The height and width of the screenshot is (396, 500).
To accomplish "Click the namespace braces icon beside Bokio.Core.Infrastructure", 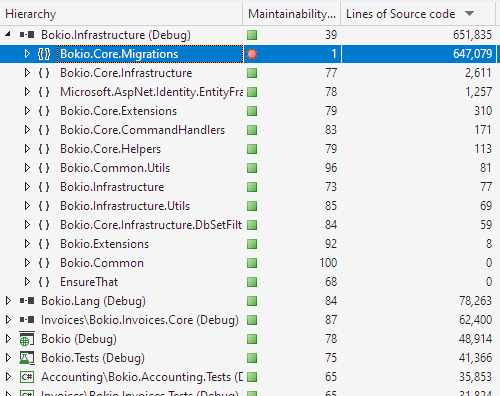I will click(x=44, y=73).
